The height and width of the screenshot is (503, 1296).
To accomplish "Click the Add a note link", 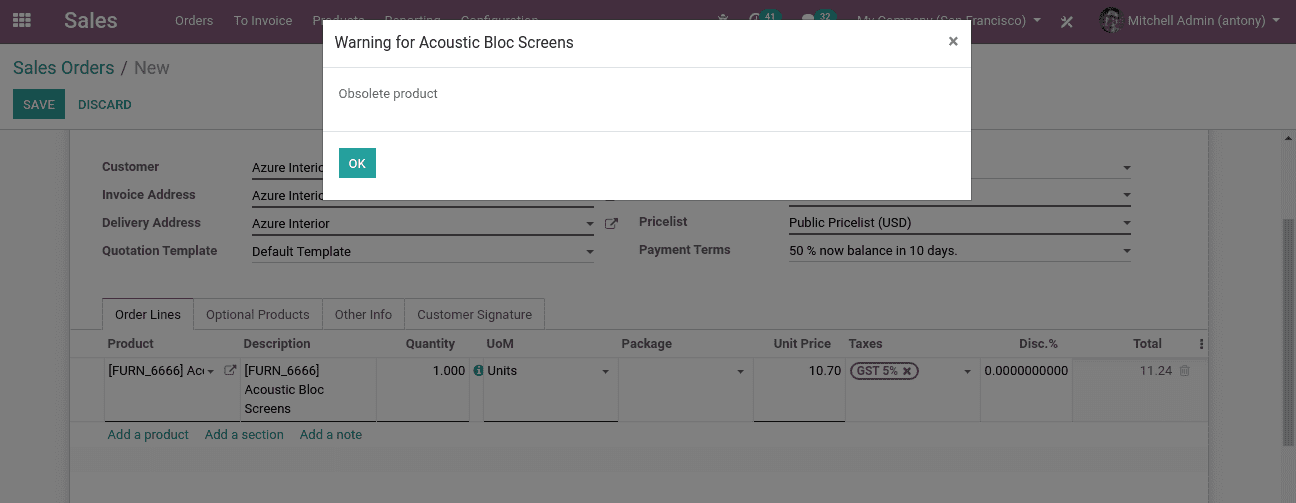I will pos(331,435).
